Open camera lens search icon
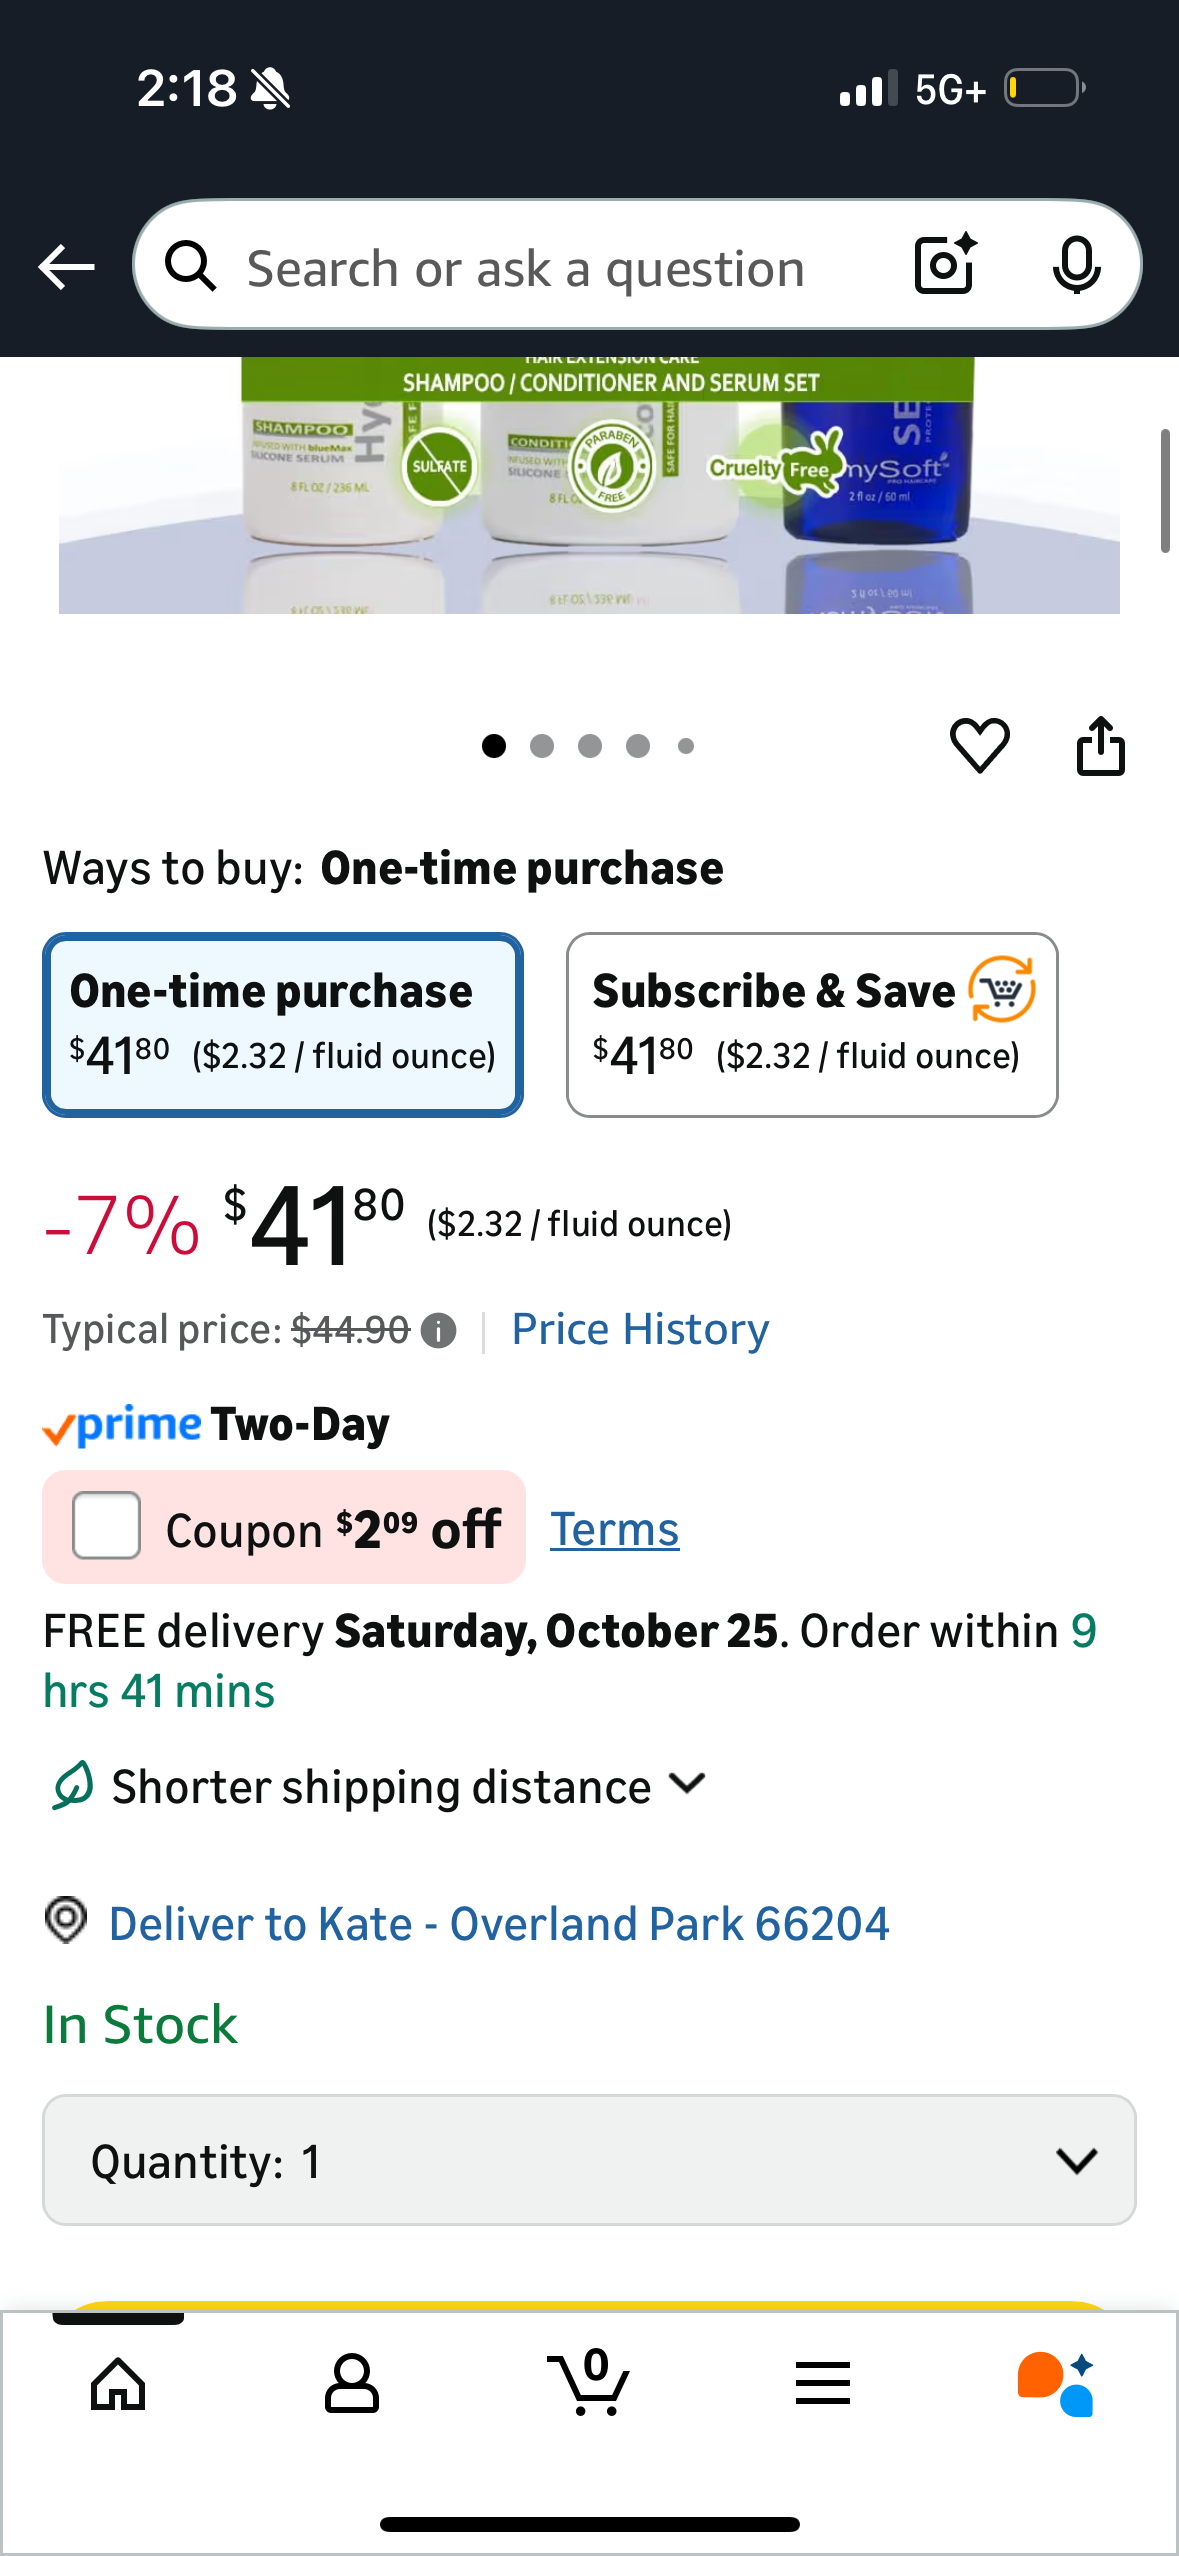Viewport: 1179px width, 2556px height. (x=945, y=265)
